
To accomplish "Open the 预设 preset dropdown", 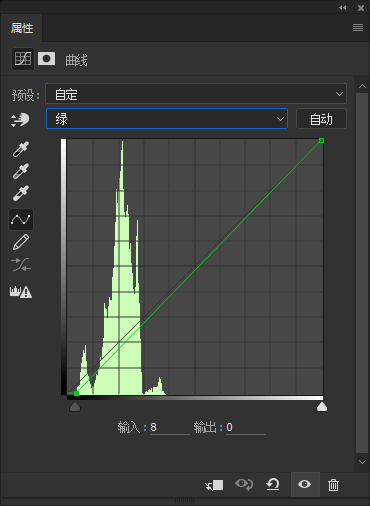I will [196, 94].
